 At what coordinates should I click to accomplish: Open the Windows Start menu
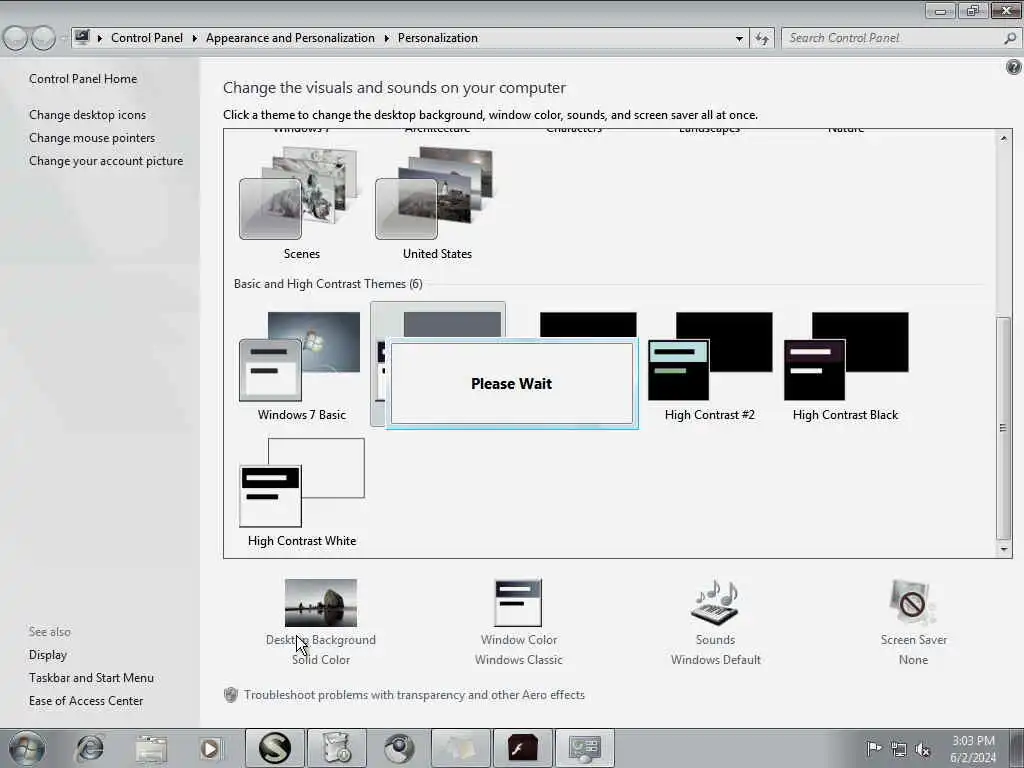tap(27, 748)
